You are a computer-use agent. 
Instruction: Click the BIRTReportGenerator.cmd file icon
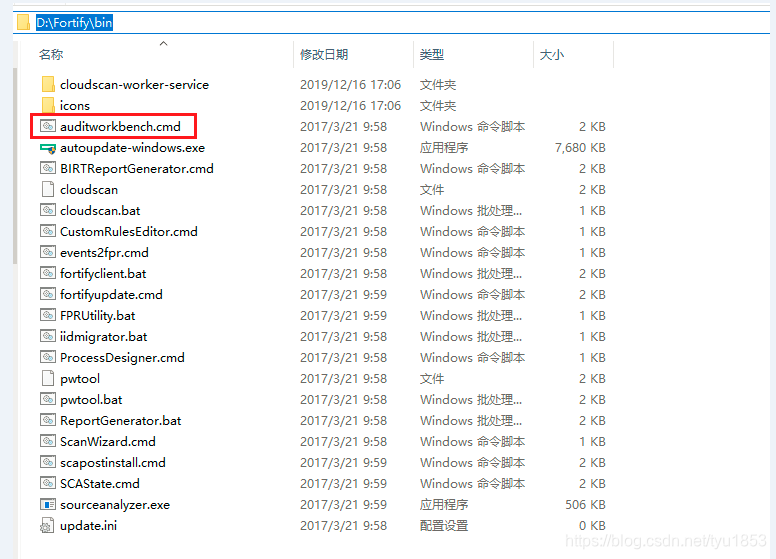point(48,168)
